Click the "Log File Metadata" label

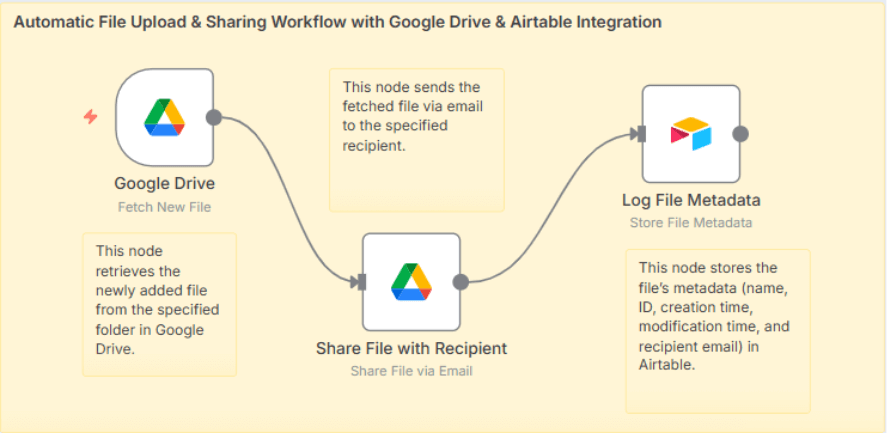[691, 200]
